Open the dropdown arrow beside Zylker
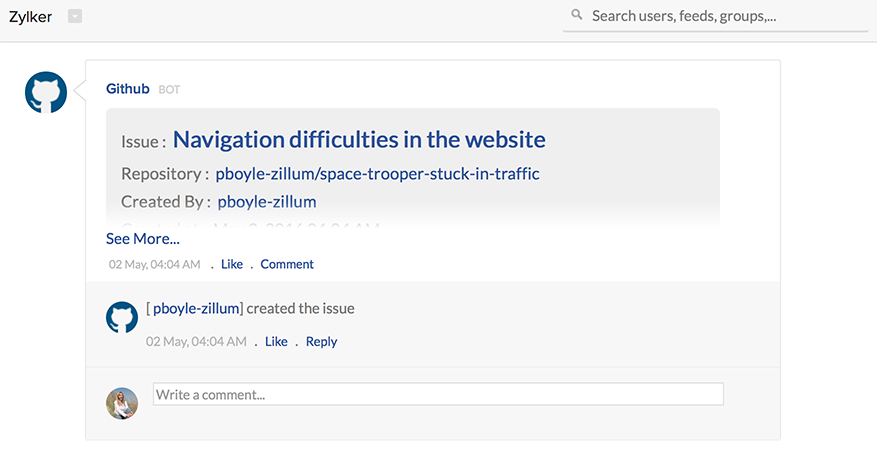The height and width of the screenshot is (450, 877). click(75, 17)
